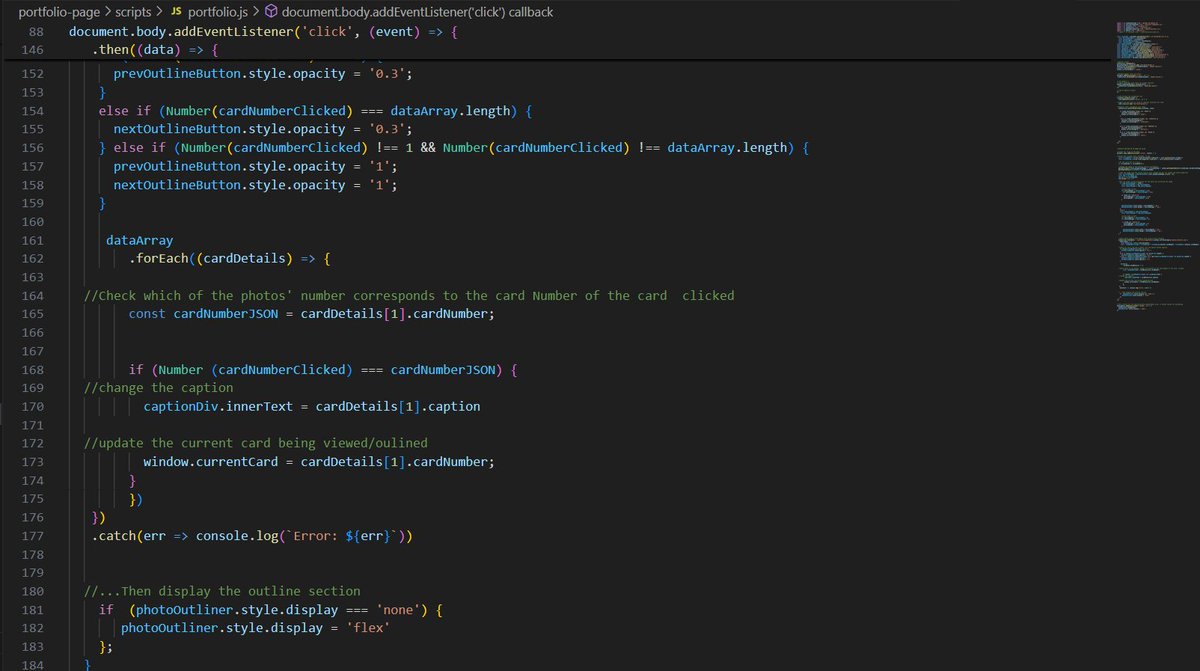Viewport: 1200px width, 671px height.
Task: Click line number 177 in the gutter
Action: 32,535
